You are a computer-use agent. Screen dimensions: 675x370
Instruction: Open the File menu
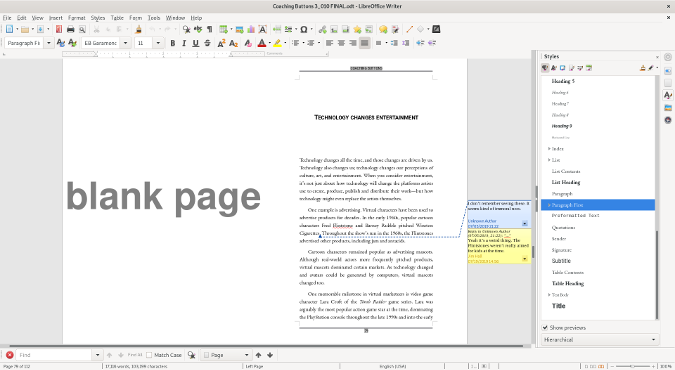[x=7, y=18]
